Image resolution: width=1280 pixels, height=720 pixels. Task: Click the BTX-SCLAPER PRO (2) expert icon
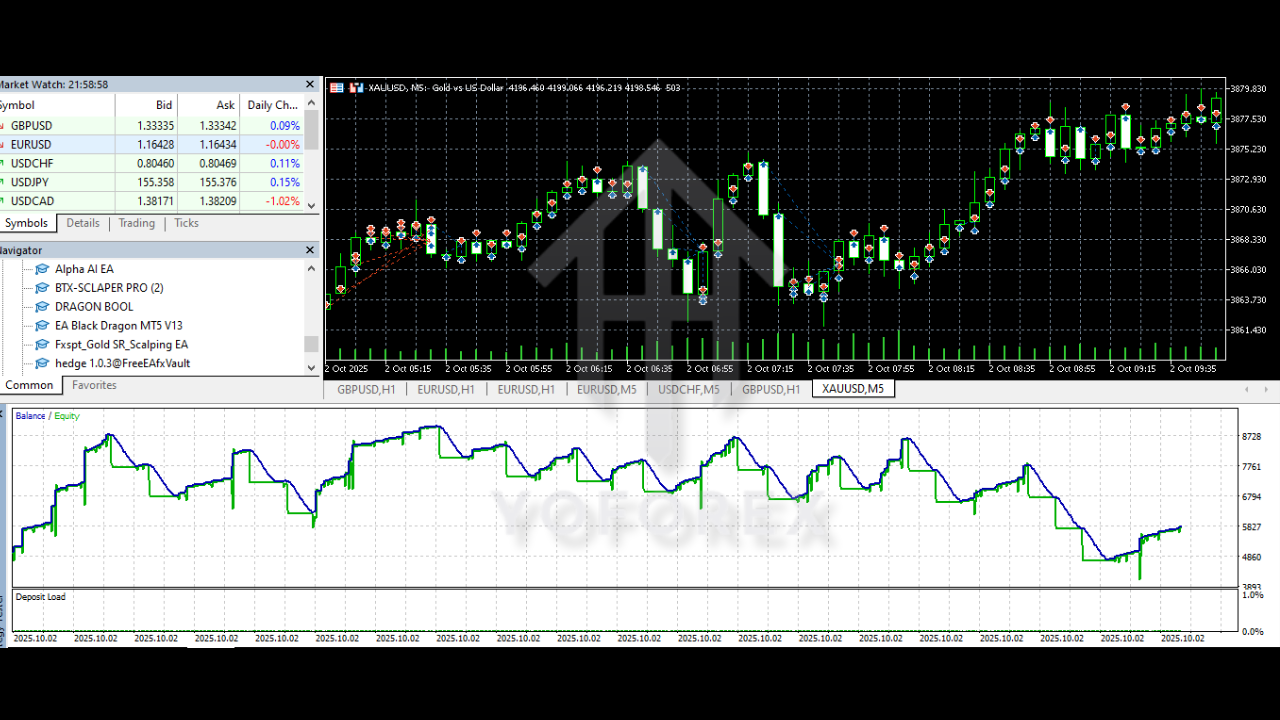pyautogui.click(x=42, y=288)
